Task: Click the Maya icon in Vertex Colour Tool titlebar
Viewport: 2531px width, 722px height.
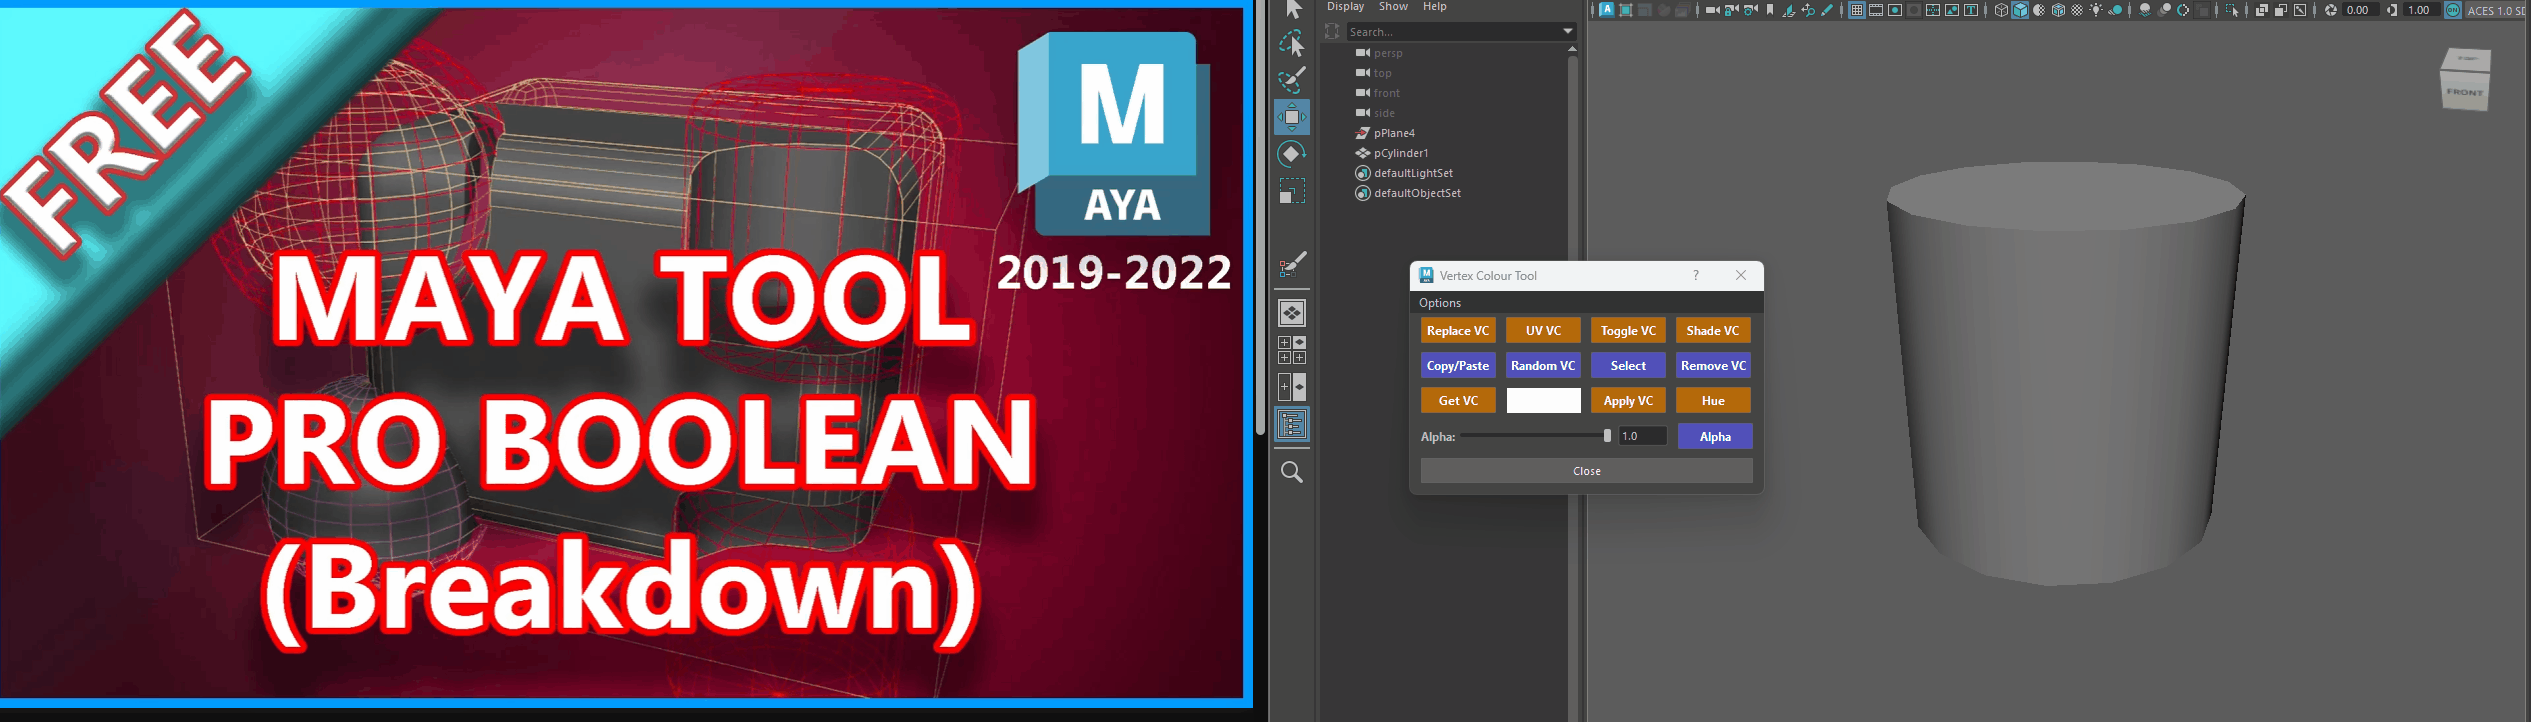Action: click(x=1426, y=275)
